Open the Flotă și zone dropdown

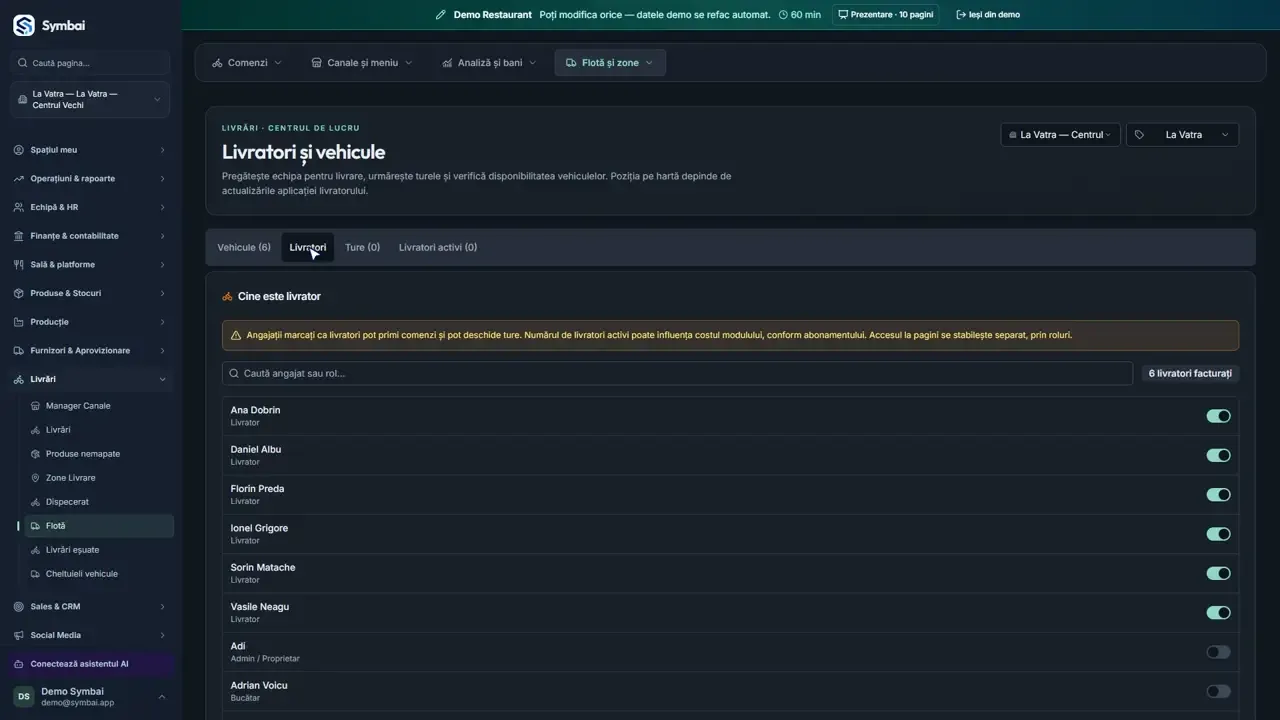[x=610, y=63]
